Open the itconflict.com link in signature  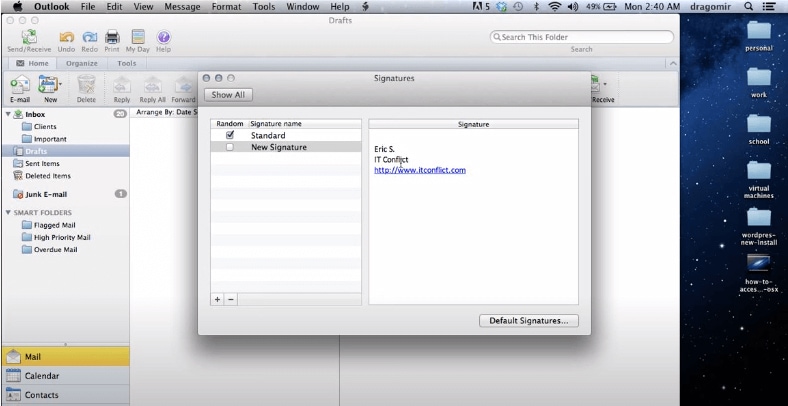click(420, 170)
